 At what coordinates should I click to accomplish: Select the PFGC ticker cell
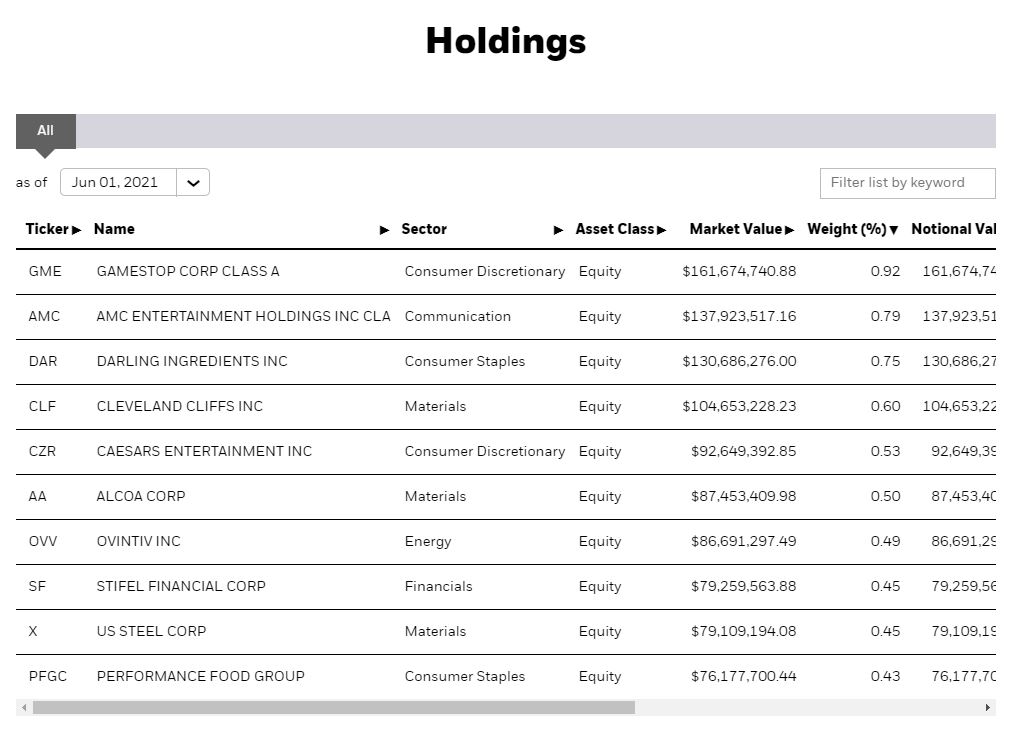pyautogui.click(x=48, y=676)
